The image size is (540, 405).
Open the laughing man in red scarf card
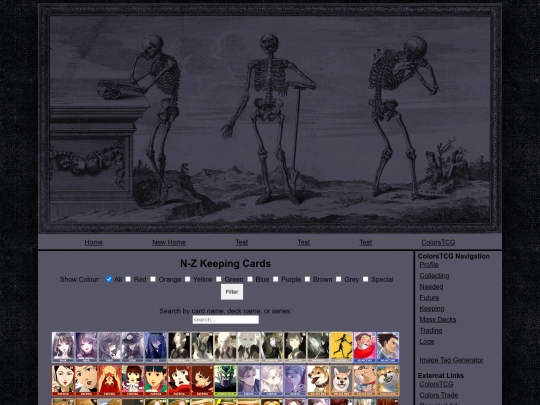(x=364, y=347)
